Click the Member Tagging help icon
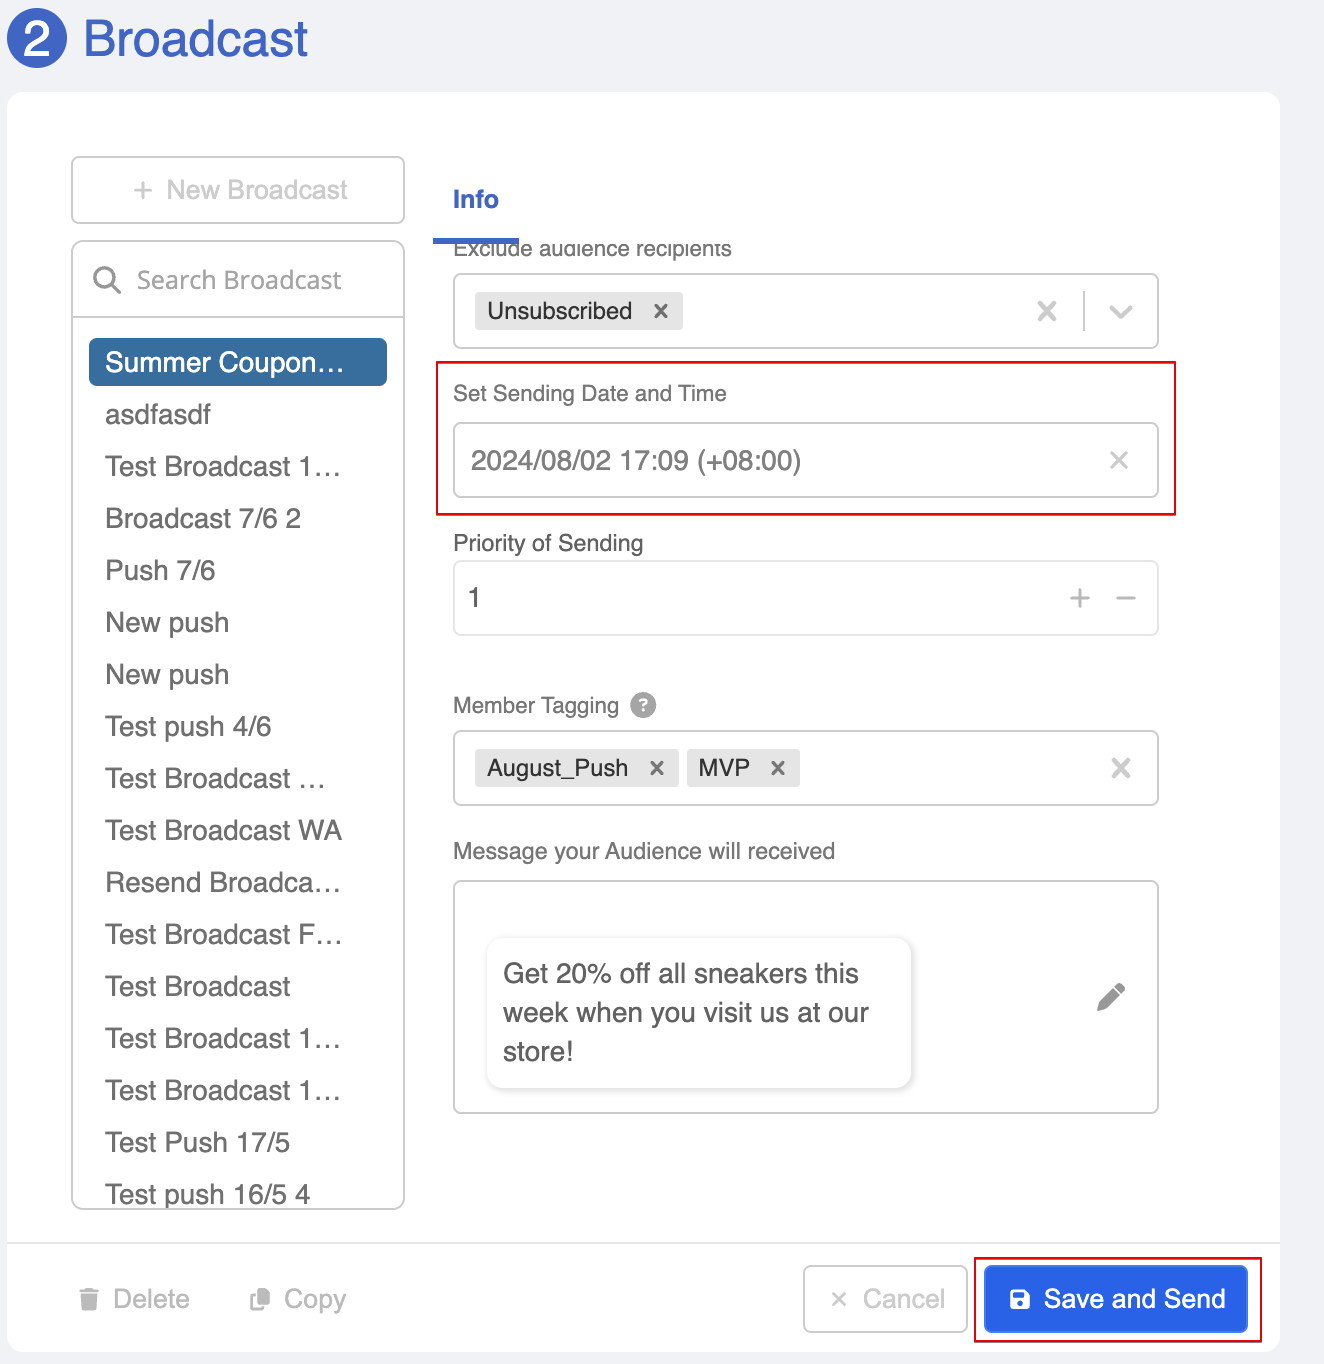Screen dimensions: 1324x1364 coord(644,705)
